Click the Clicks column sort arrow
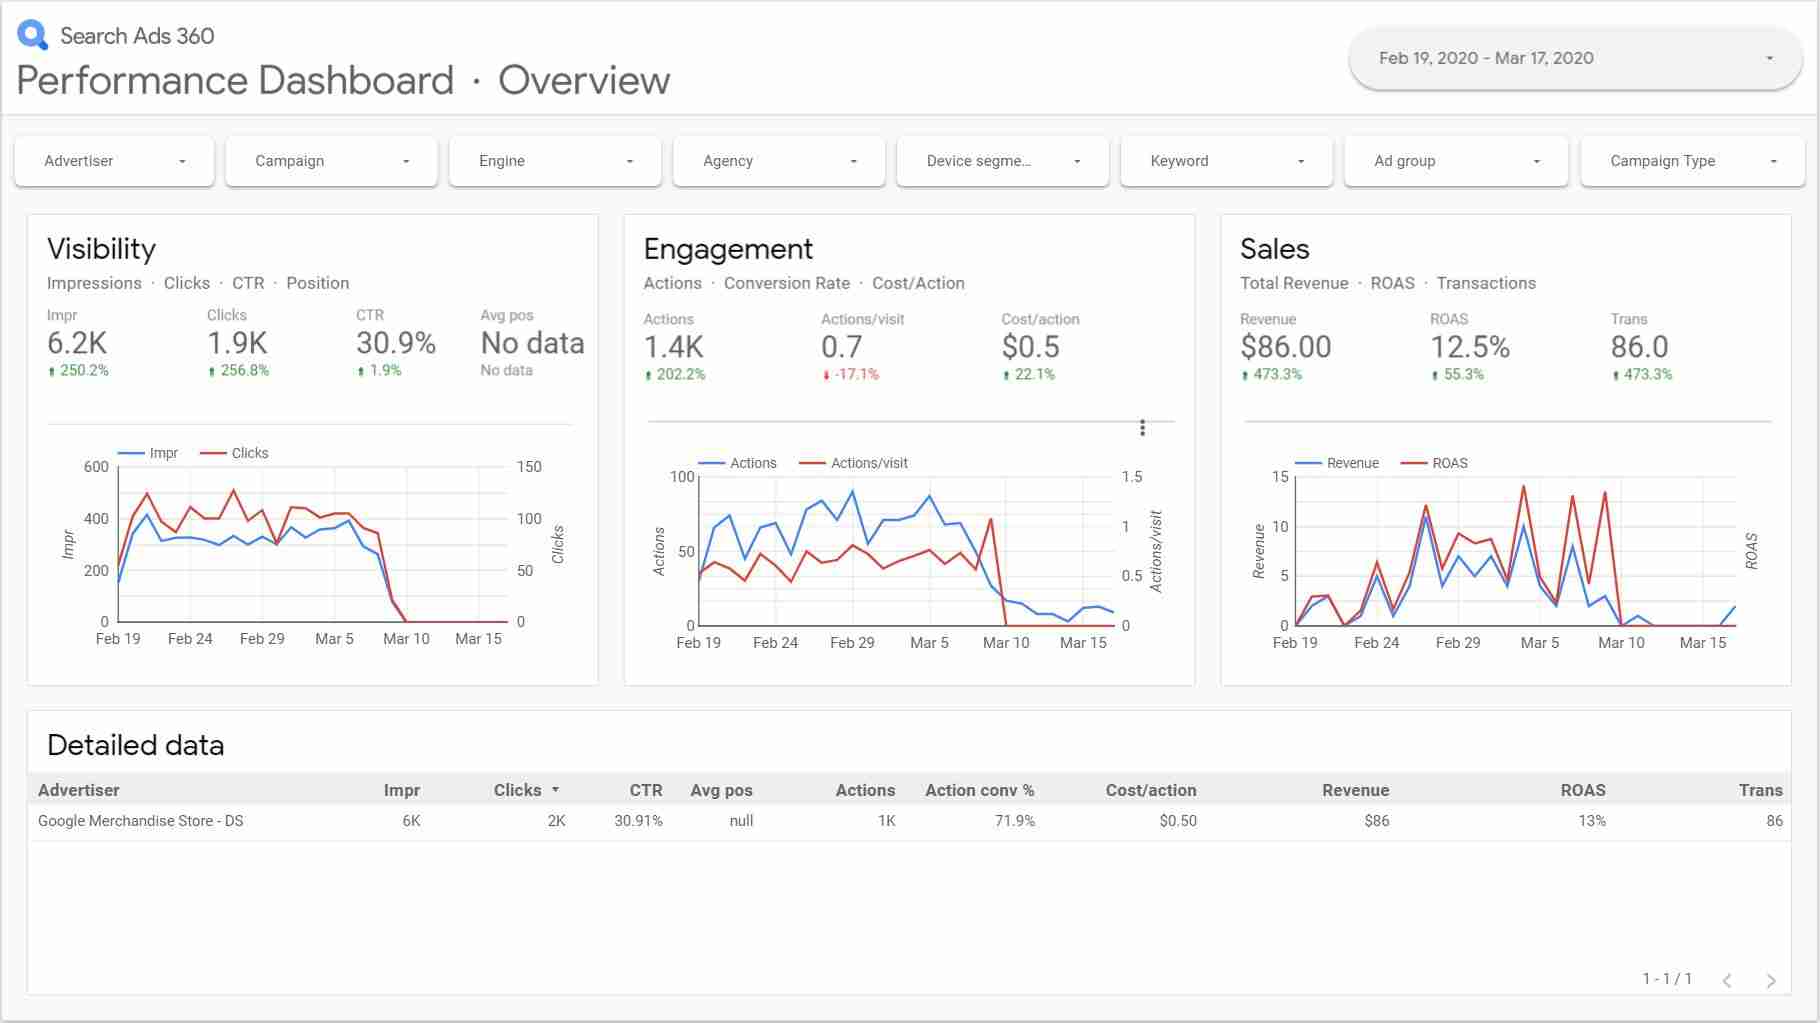This screenshot has width=1820, height=1023. point(555,790)
